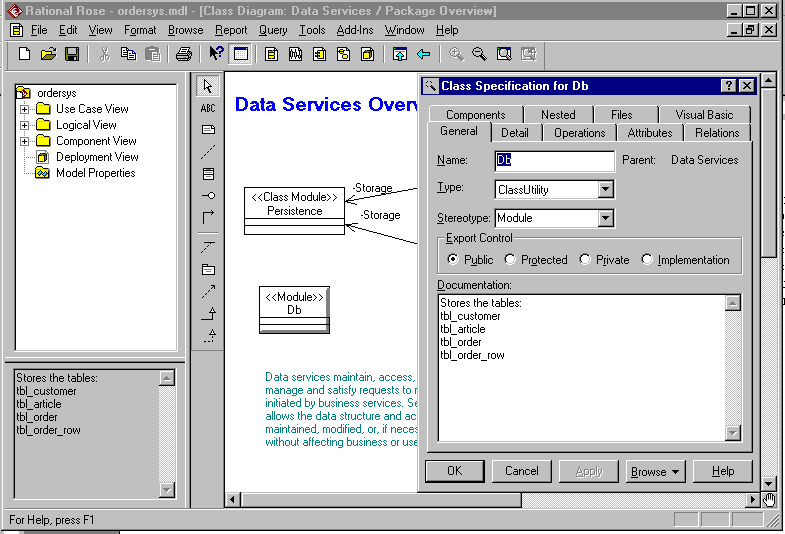The width and height of the screenshot is (785, 534).
Task: Select the Private export control option
Action: click(585, 260)
